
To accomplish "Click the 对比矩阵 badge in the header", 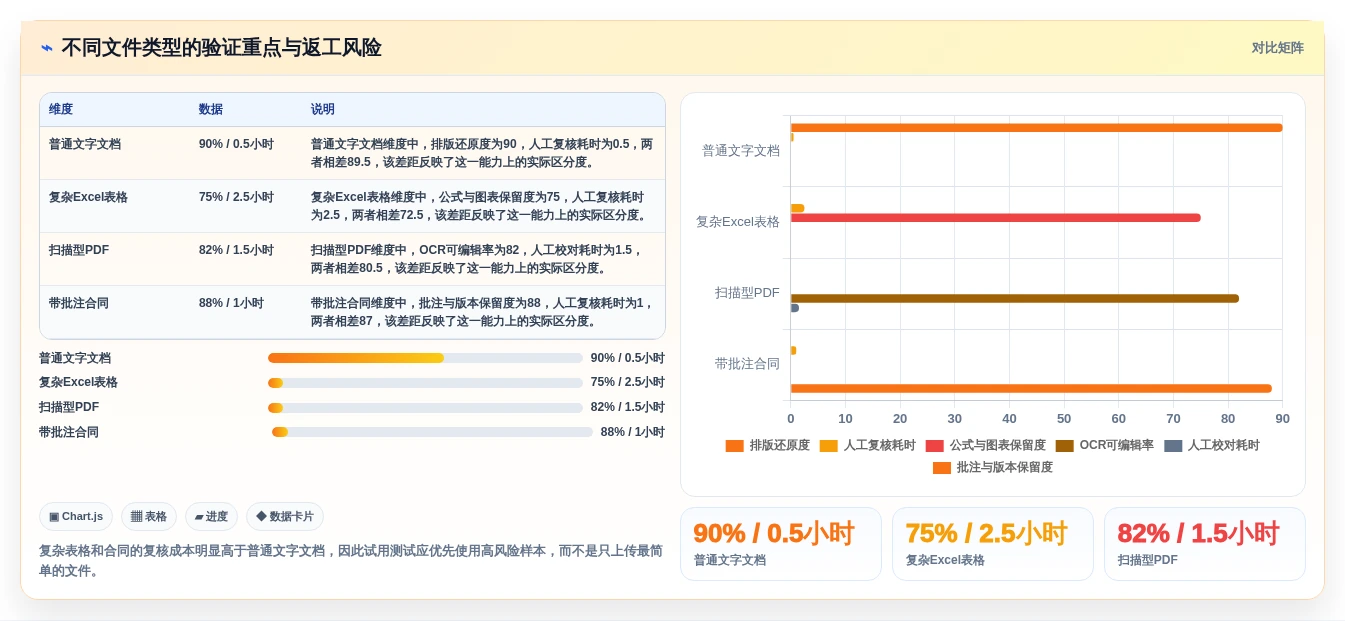I will [x=1277, y=48].
